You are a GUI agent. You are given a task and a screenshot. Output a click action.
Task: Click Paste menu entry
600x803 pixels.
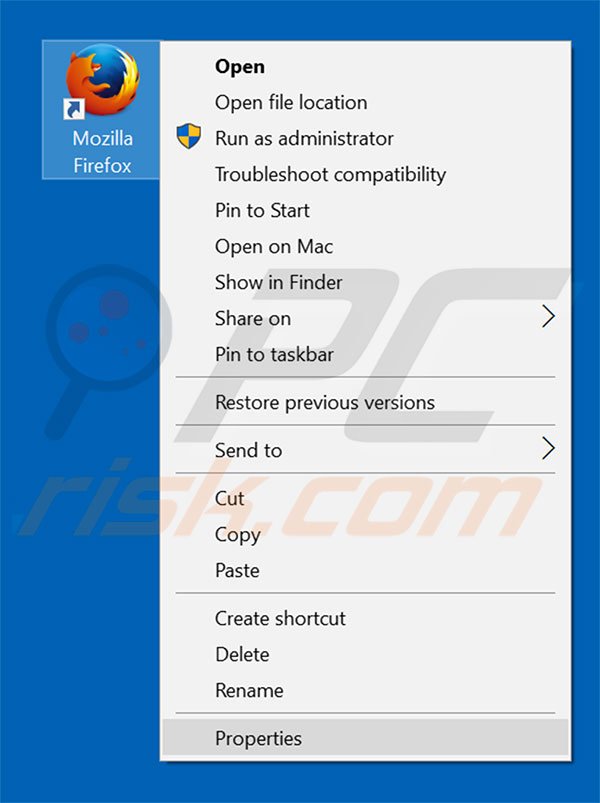[x=366, y=570]
